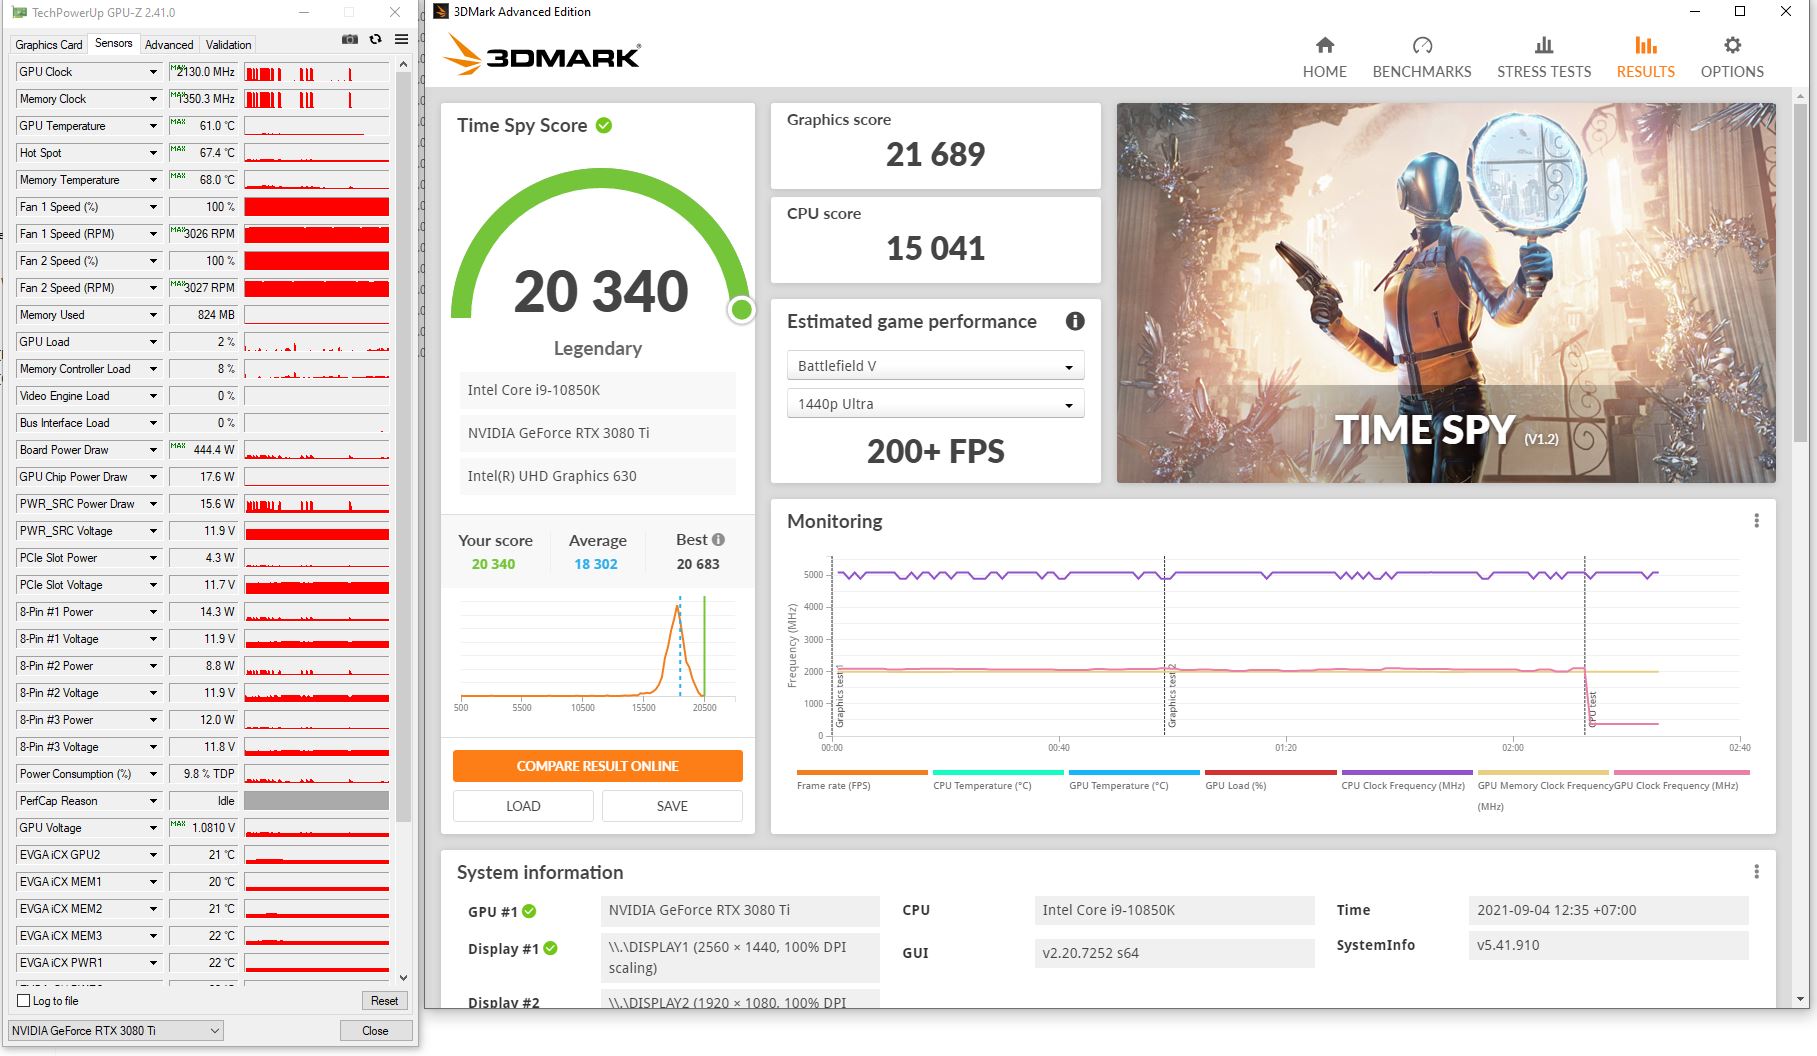Toggle CPU Clock Frequency legend series

tap(1406, 779)
